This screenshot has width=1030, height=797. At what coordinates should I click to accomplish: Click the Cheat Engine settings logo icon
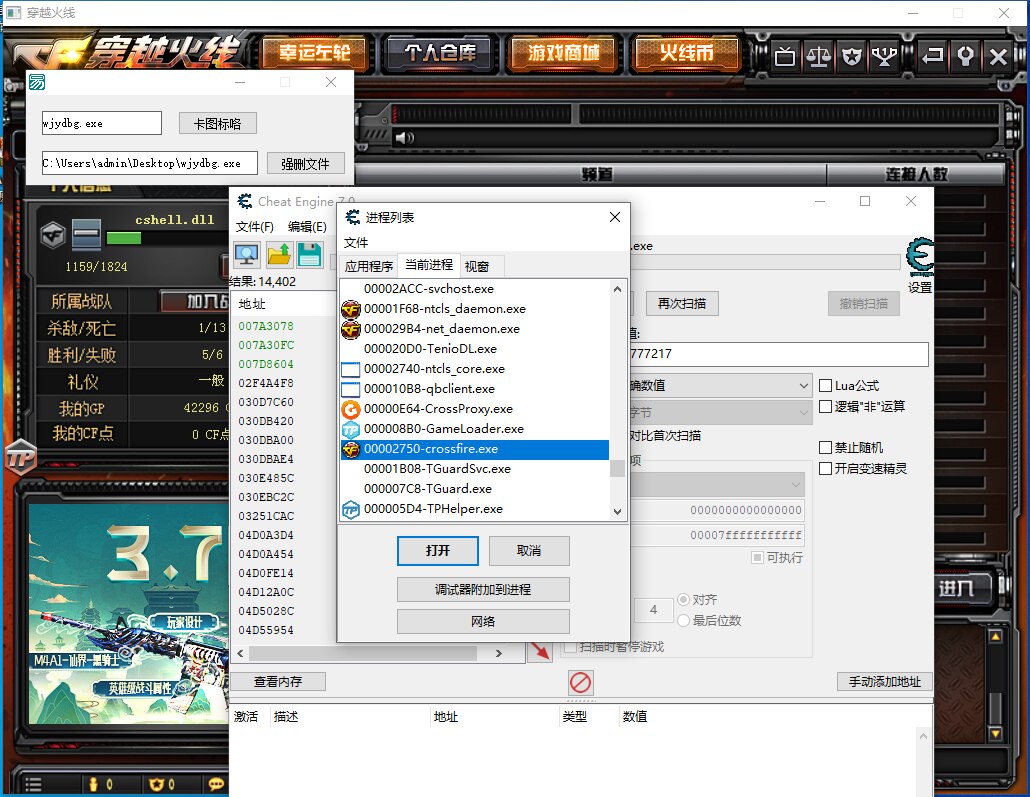tap(920, 257)
